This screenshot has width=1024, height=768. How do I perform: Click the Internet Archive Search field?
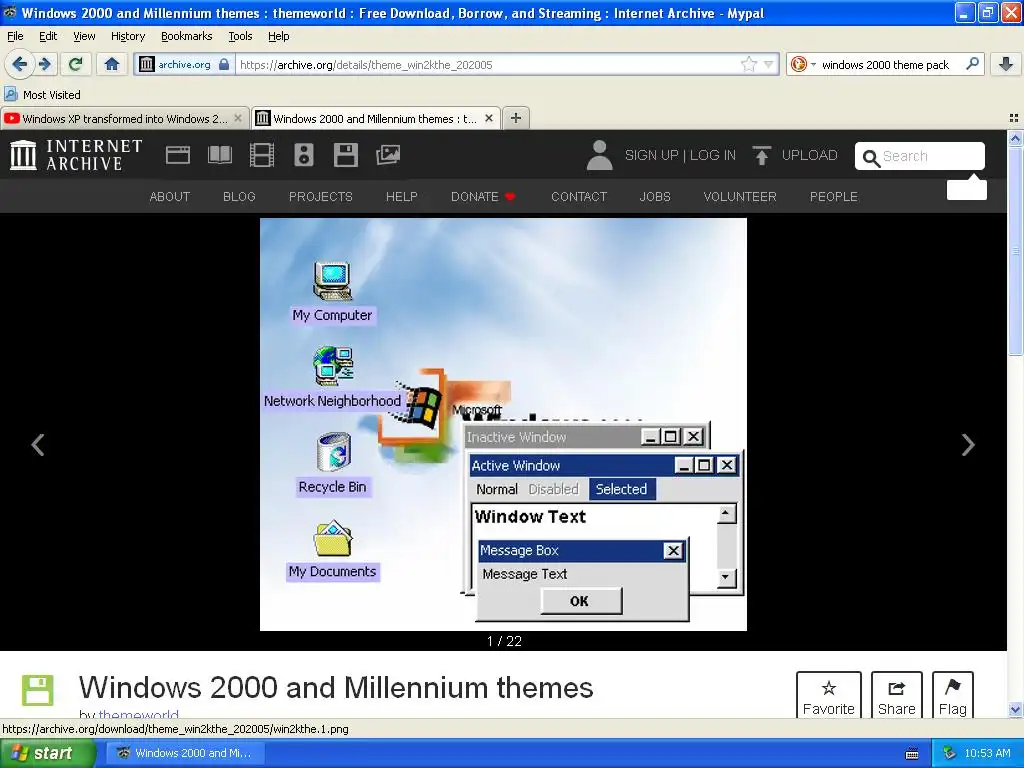tap(920, 156)
